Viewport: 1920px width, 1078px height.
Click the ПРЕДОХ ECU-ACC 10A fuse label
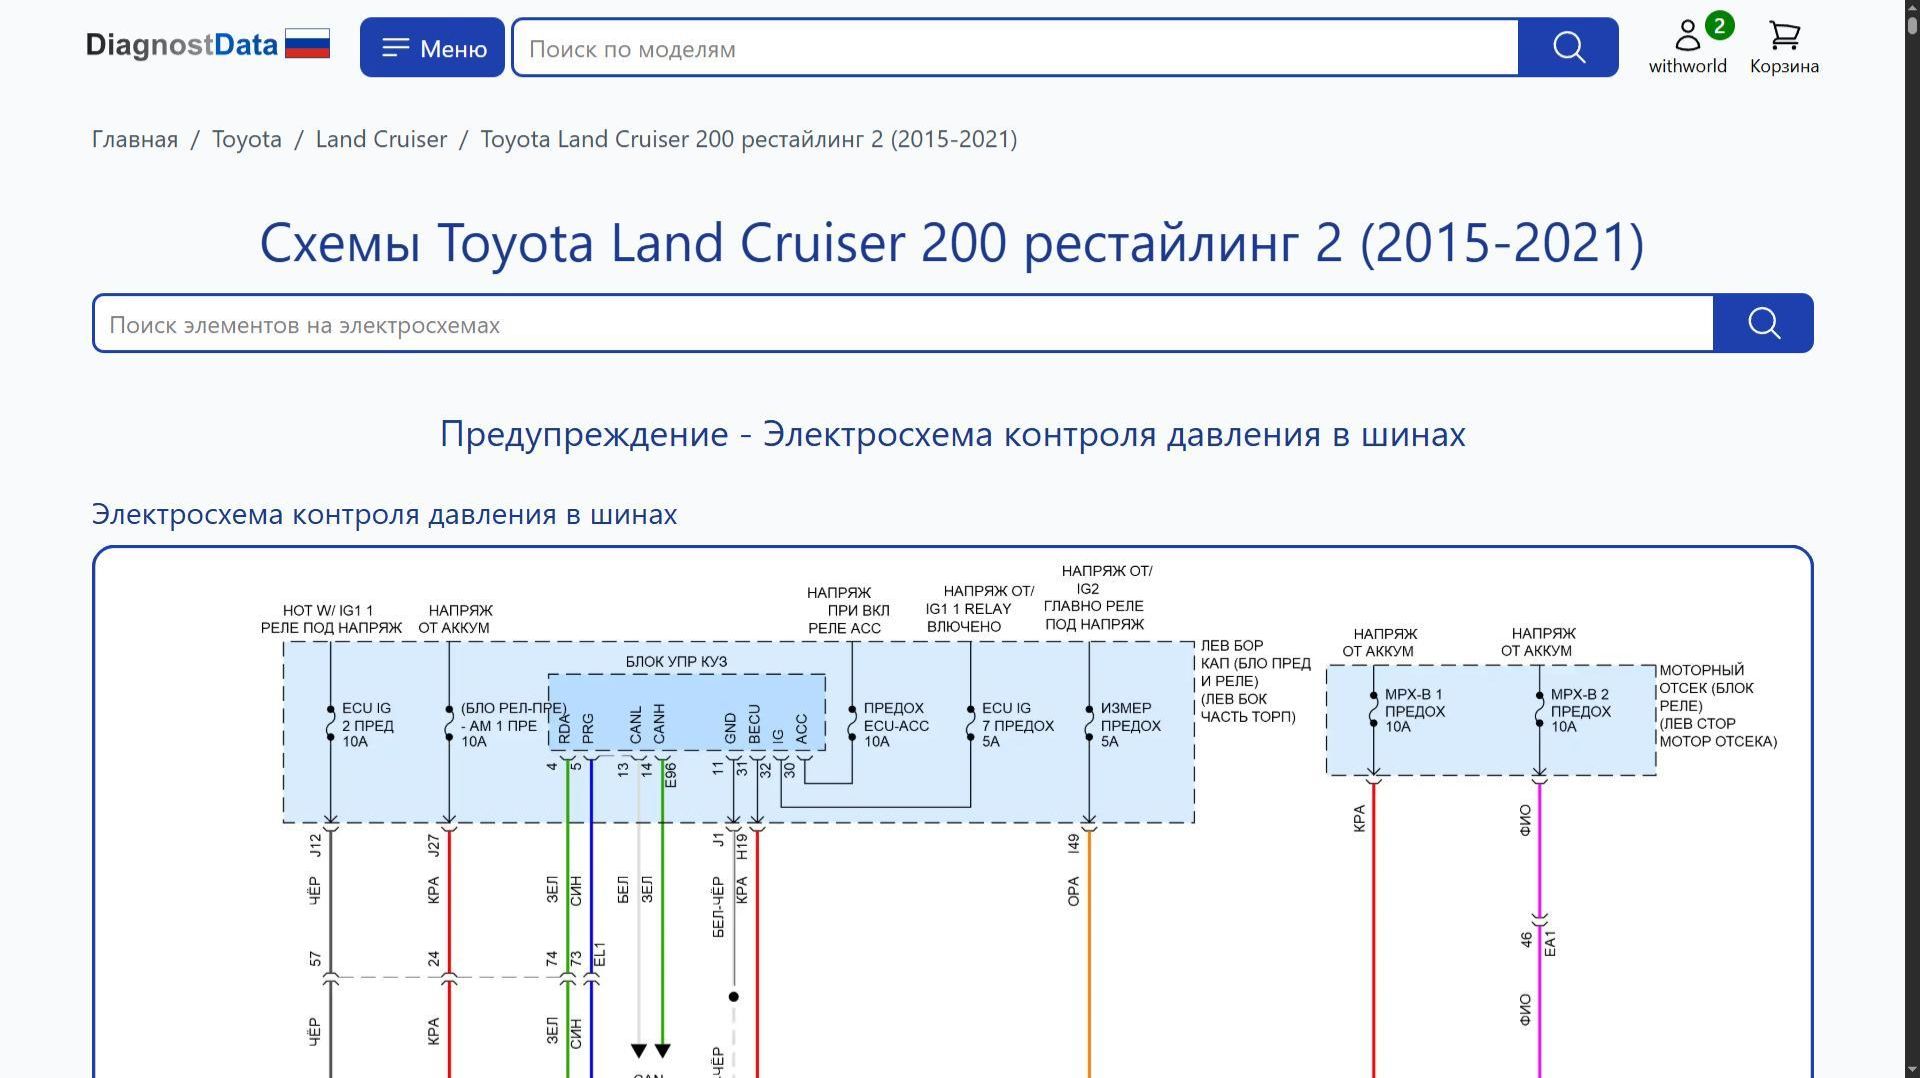tap(896, 725)
